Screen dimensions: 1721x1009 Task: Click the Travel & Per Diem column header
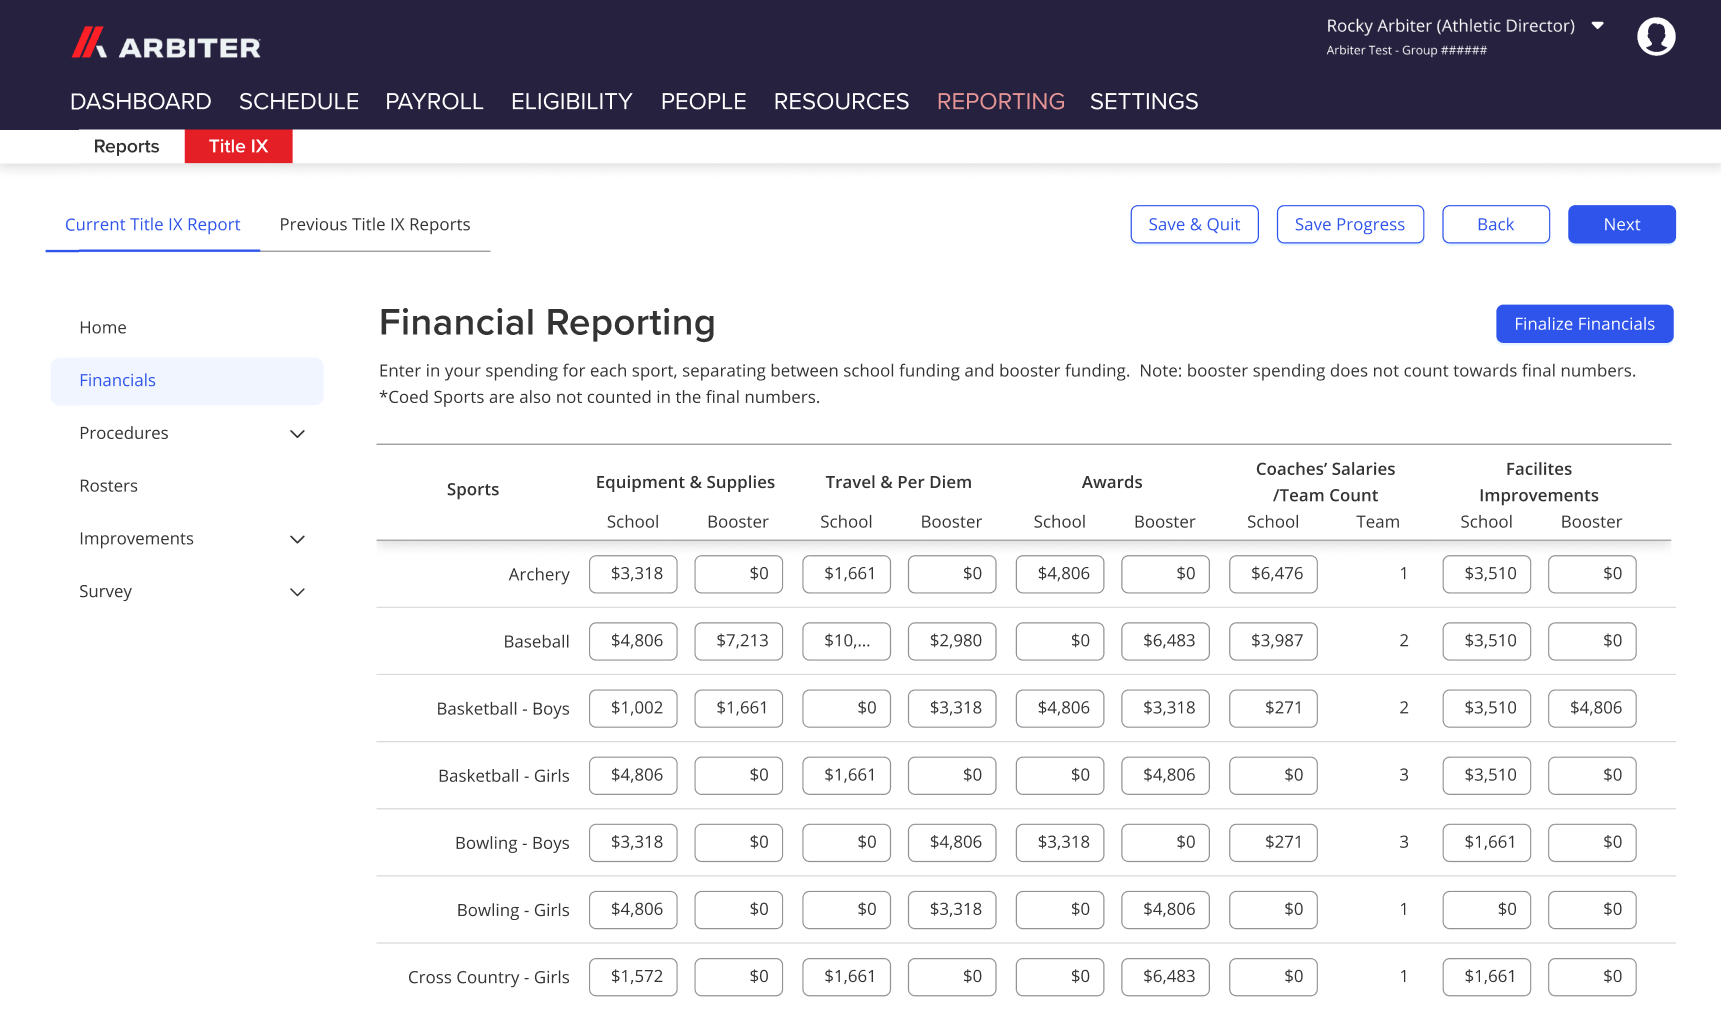coord(899,482)
